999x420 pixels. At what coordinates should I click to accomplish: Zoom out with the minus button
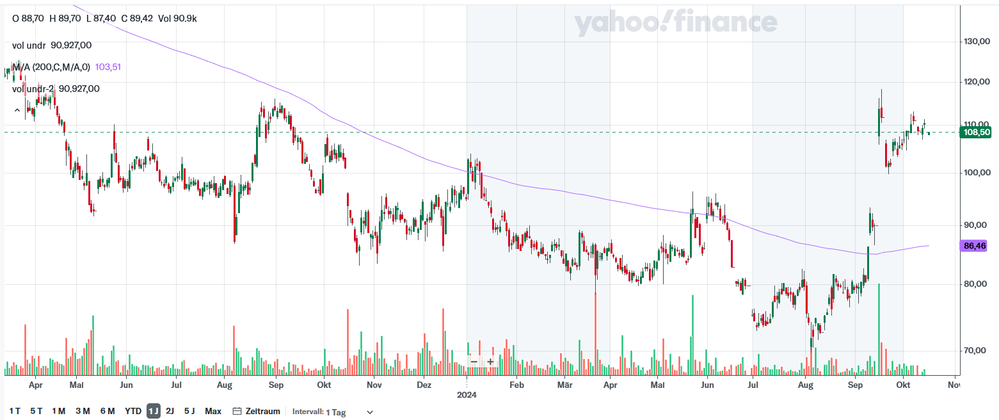[474, 361]
